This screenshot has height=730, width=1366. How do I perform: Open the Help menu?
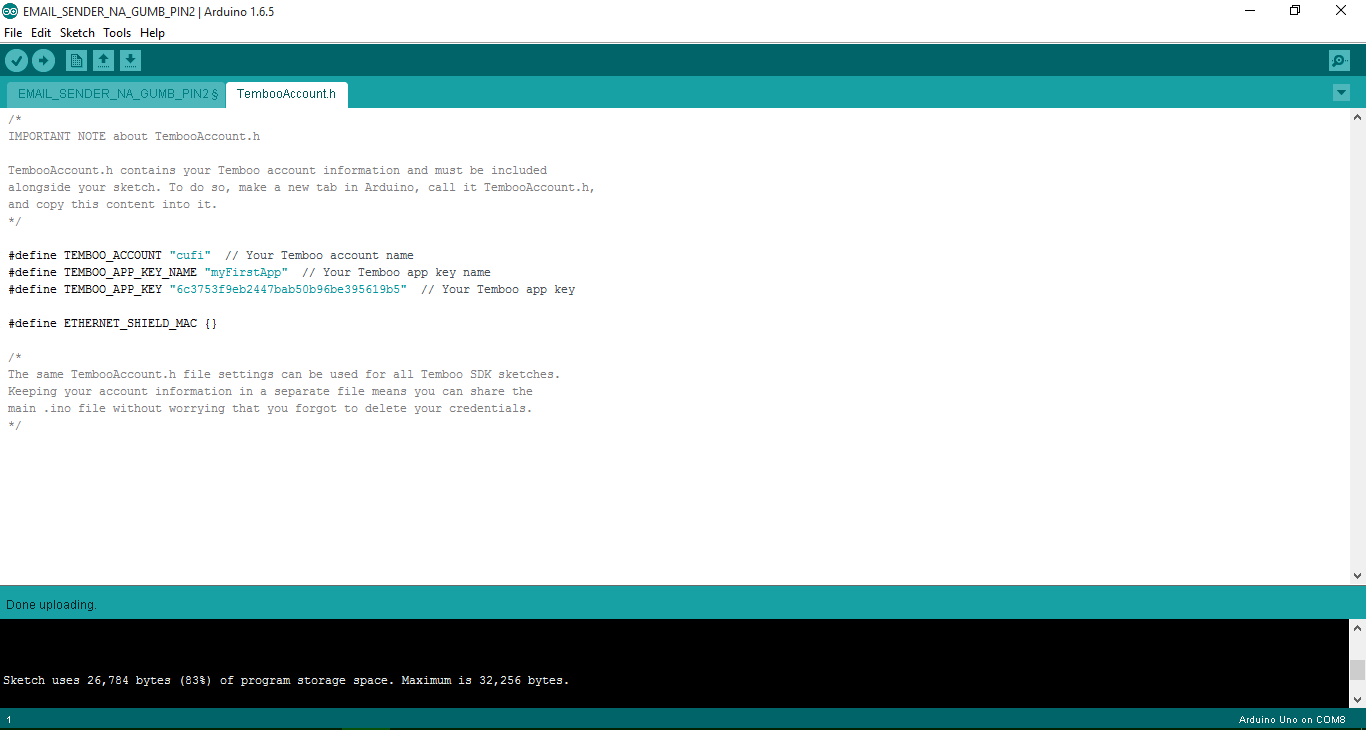tap(152, 33)
